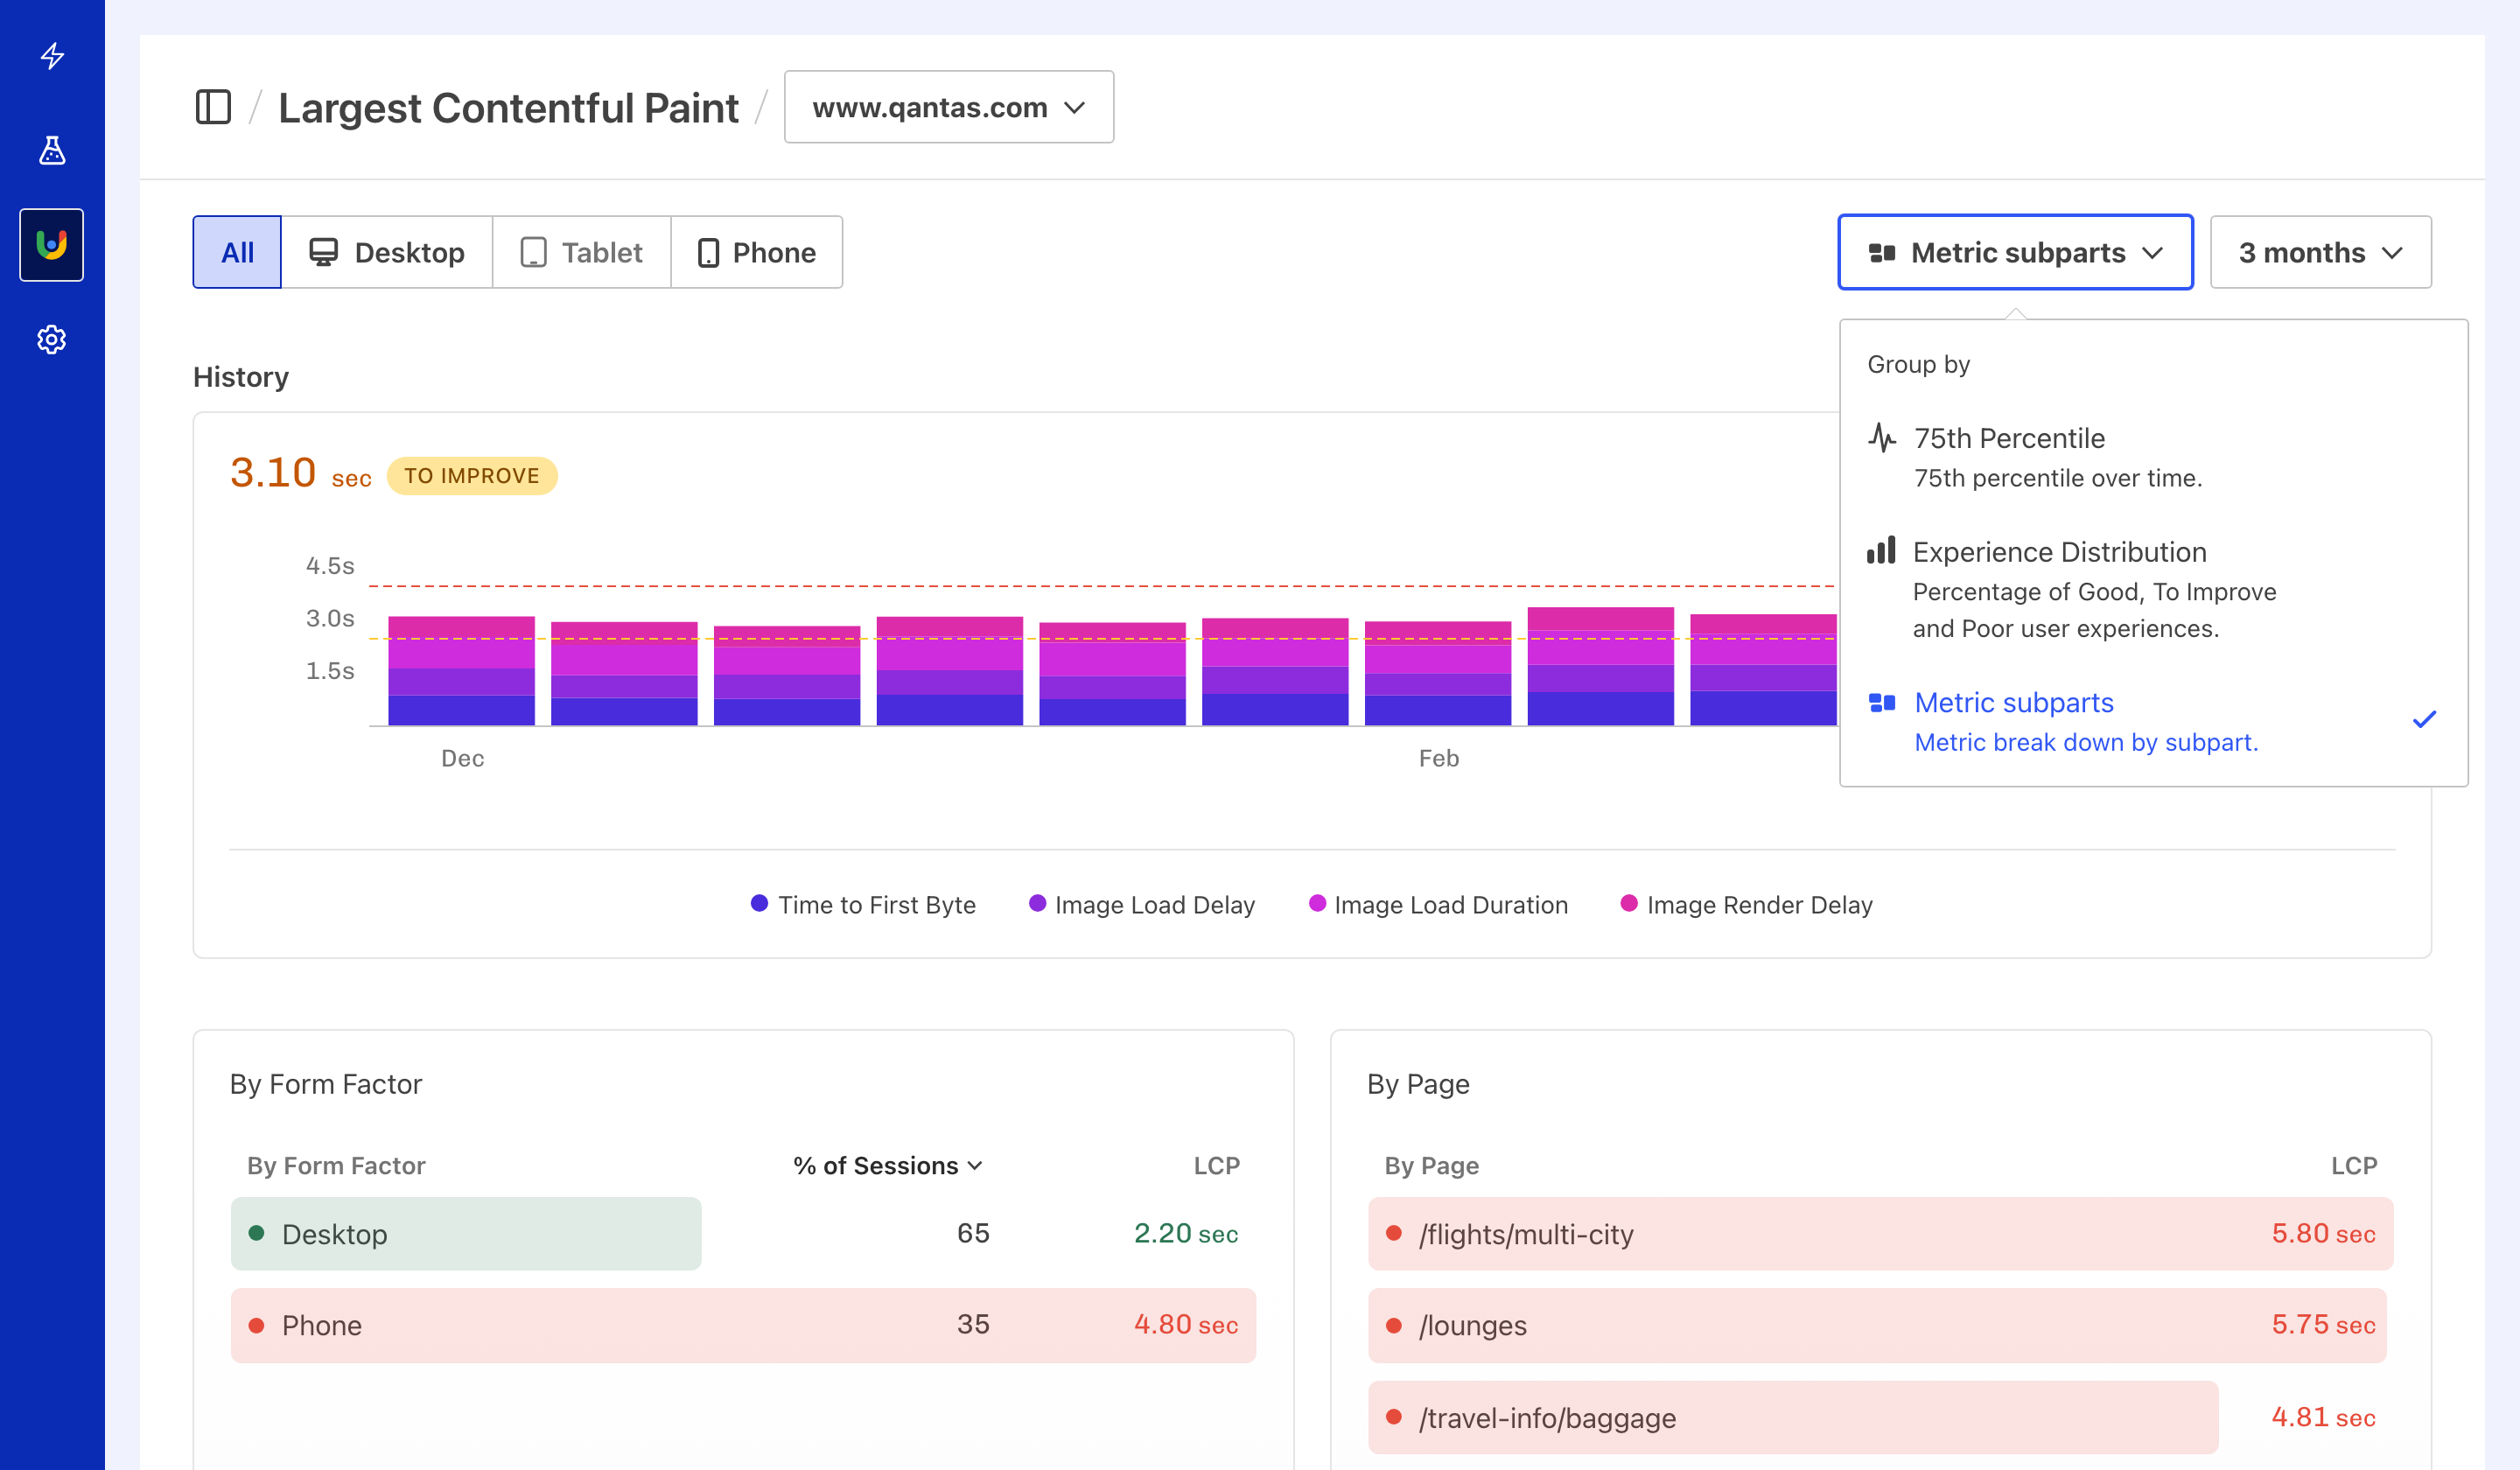Switch to the Phone device tab
This screenshot has height=1470, width=2520.
pyautogui.click(x=756, y=253)
